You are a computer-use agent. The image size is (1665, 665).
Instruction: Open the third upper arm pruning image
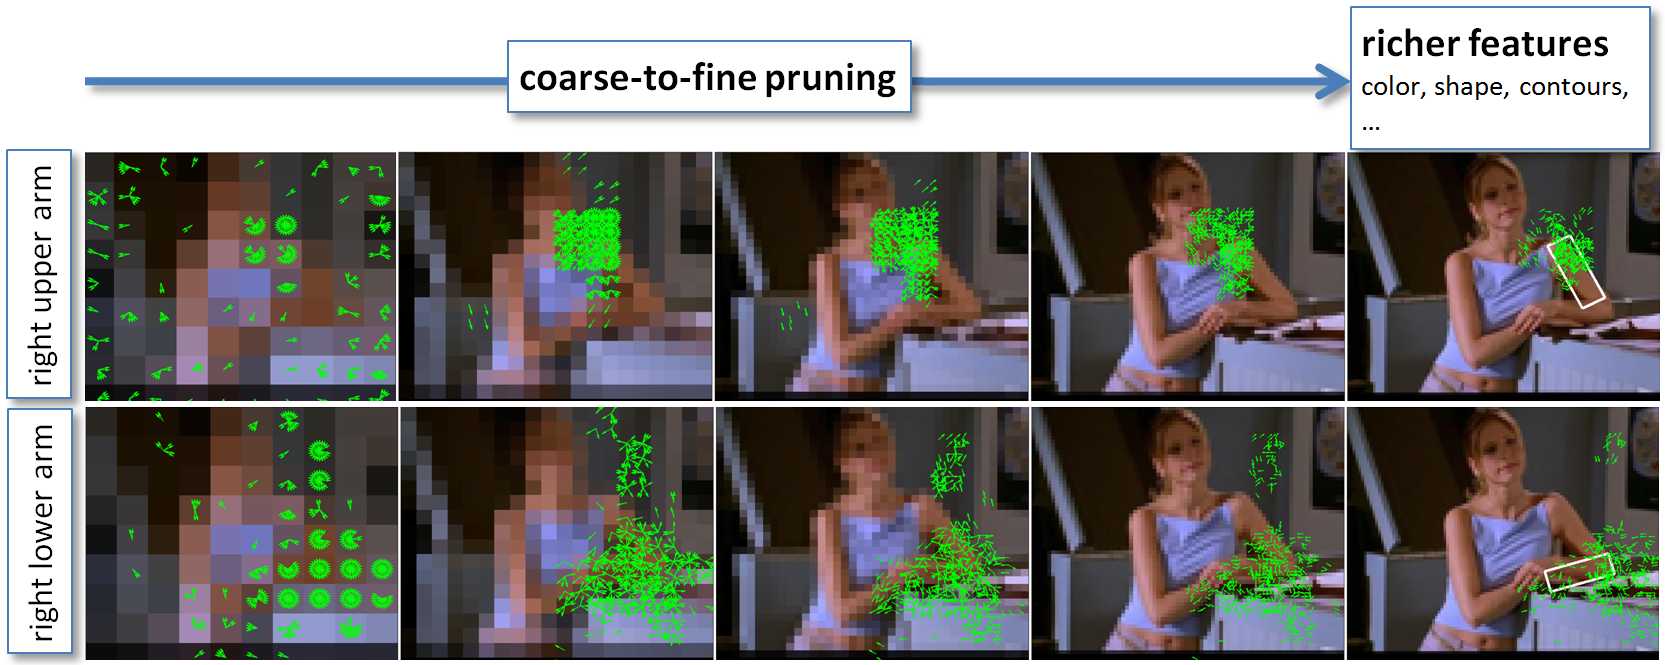tap(872, 276)
